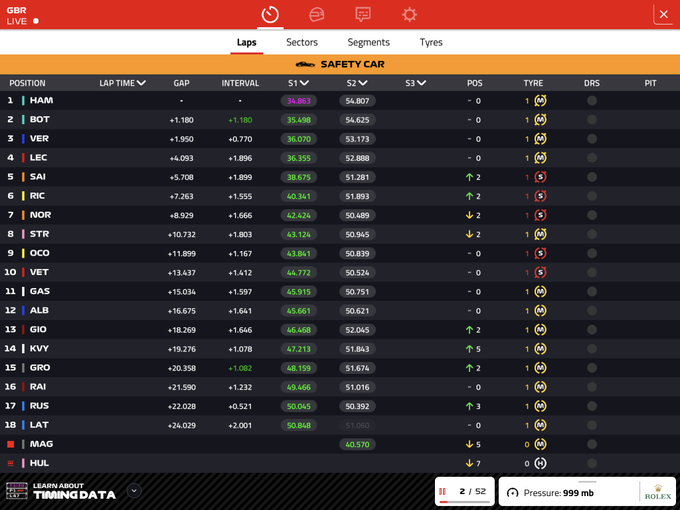Click LEC's DRS indicator dot
680x510 pixels.
pos(592,158)
